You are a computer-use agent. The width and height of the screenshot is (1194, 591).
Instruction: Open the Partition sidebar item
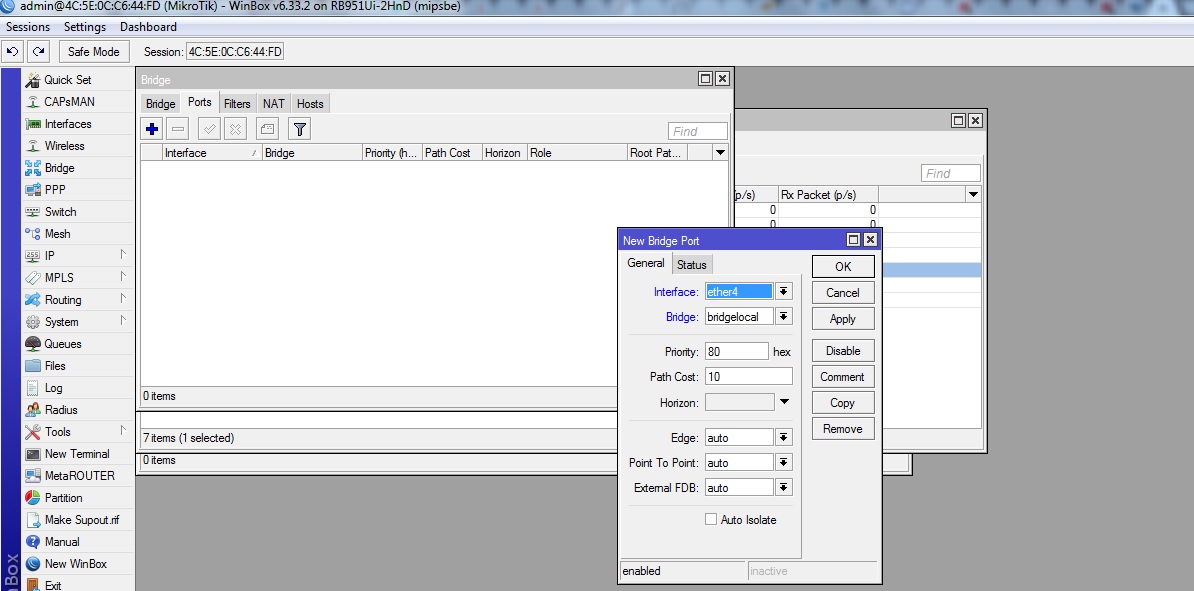[63, 498]
